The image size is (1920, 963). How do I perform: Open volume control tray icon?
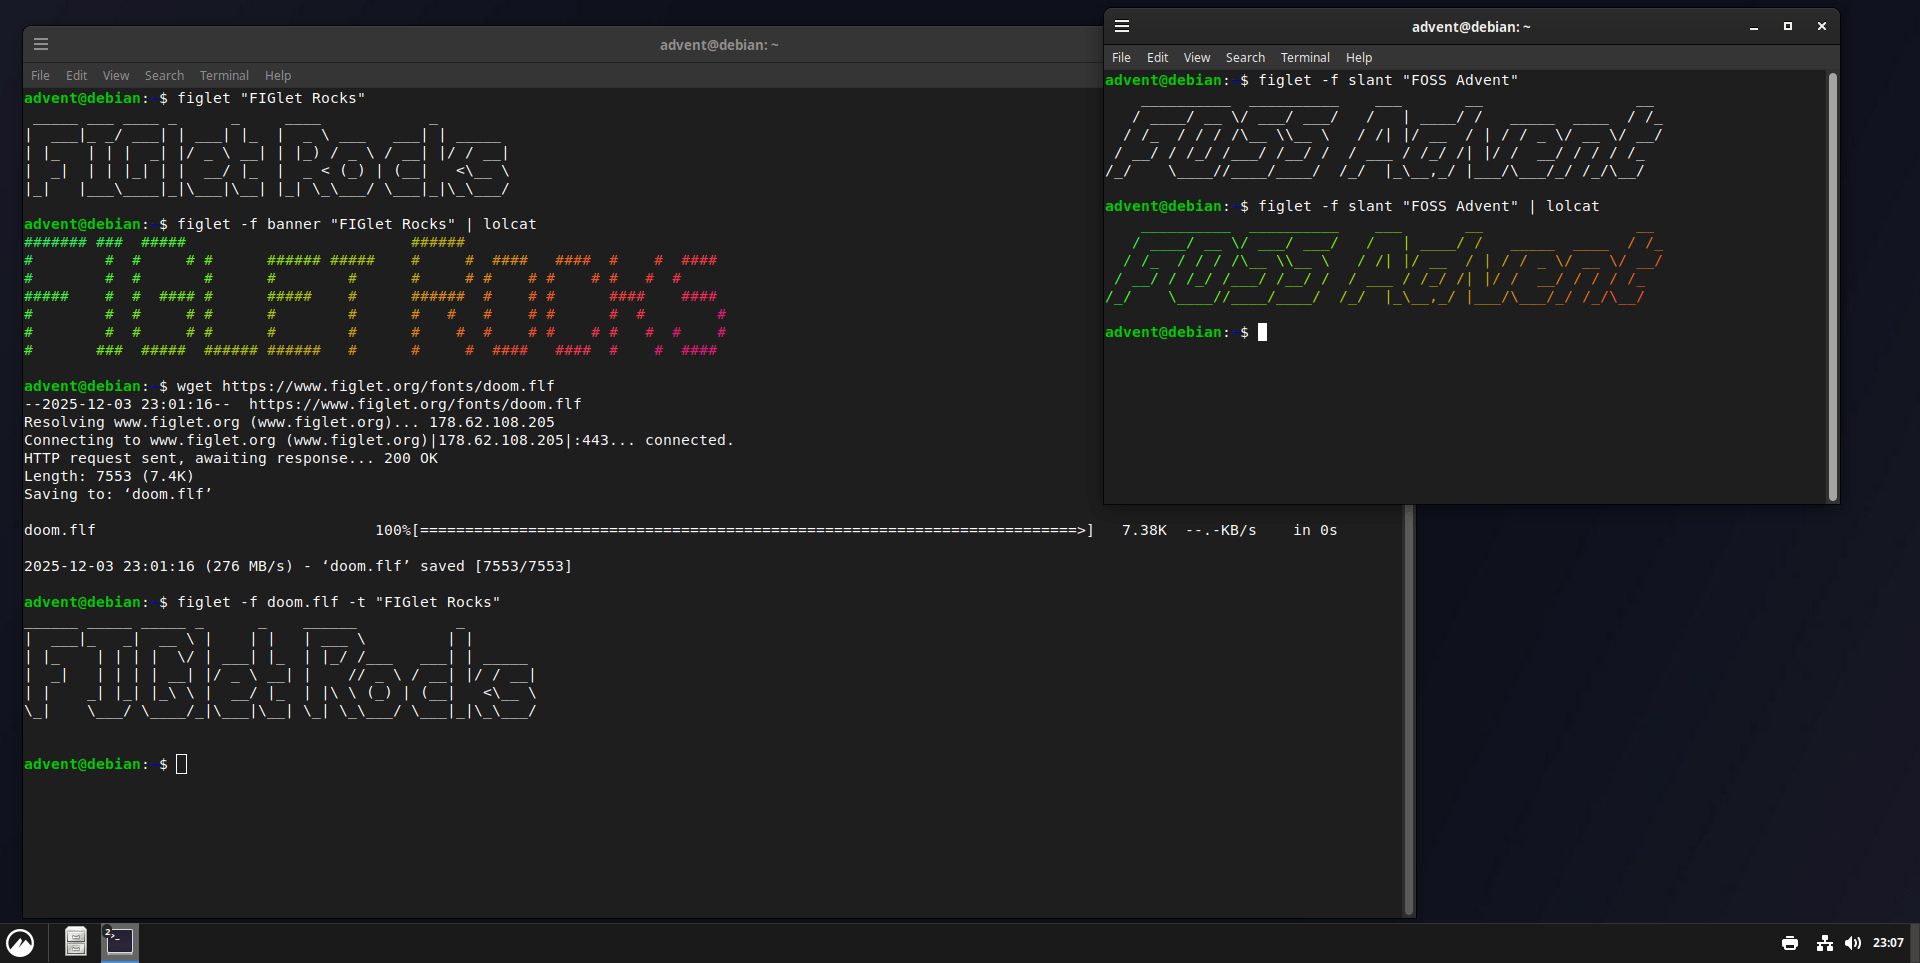pos(1853,943)
